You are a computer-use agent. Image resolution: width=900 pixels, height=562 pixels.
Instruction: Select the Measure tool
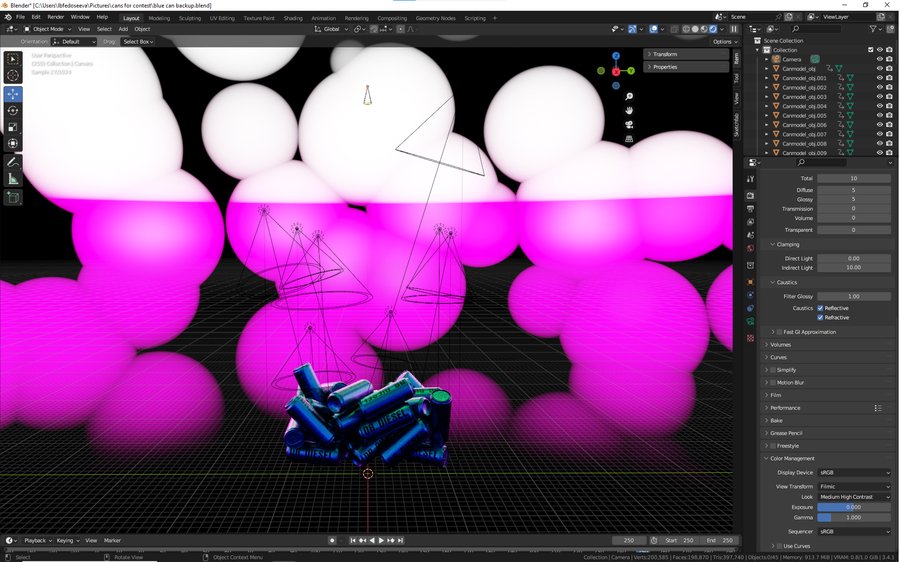[13, 178]
